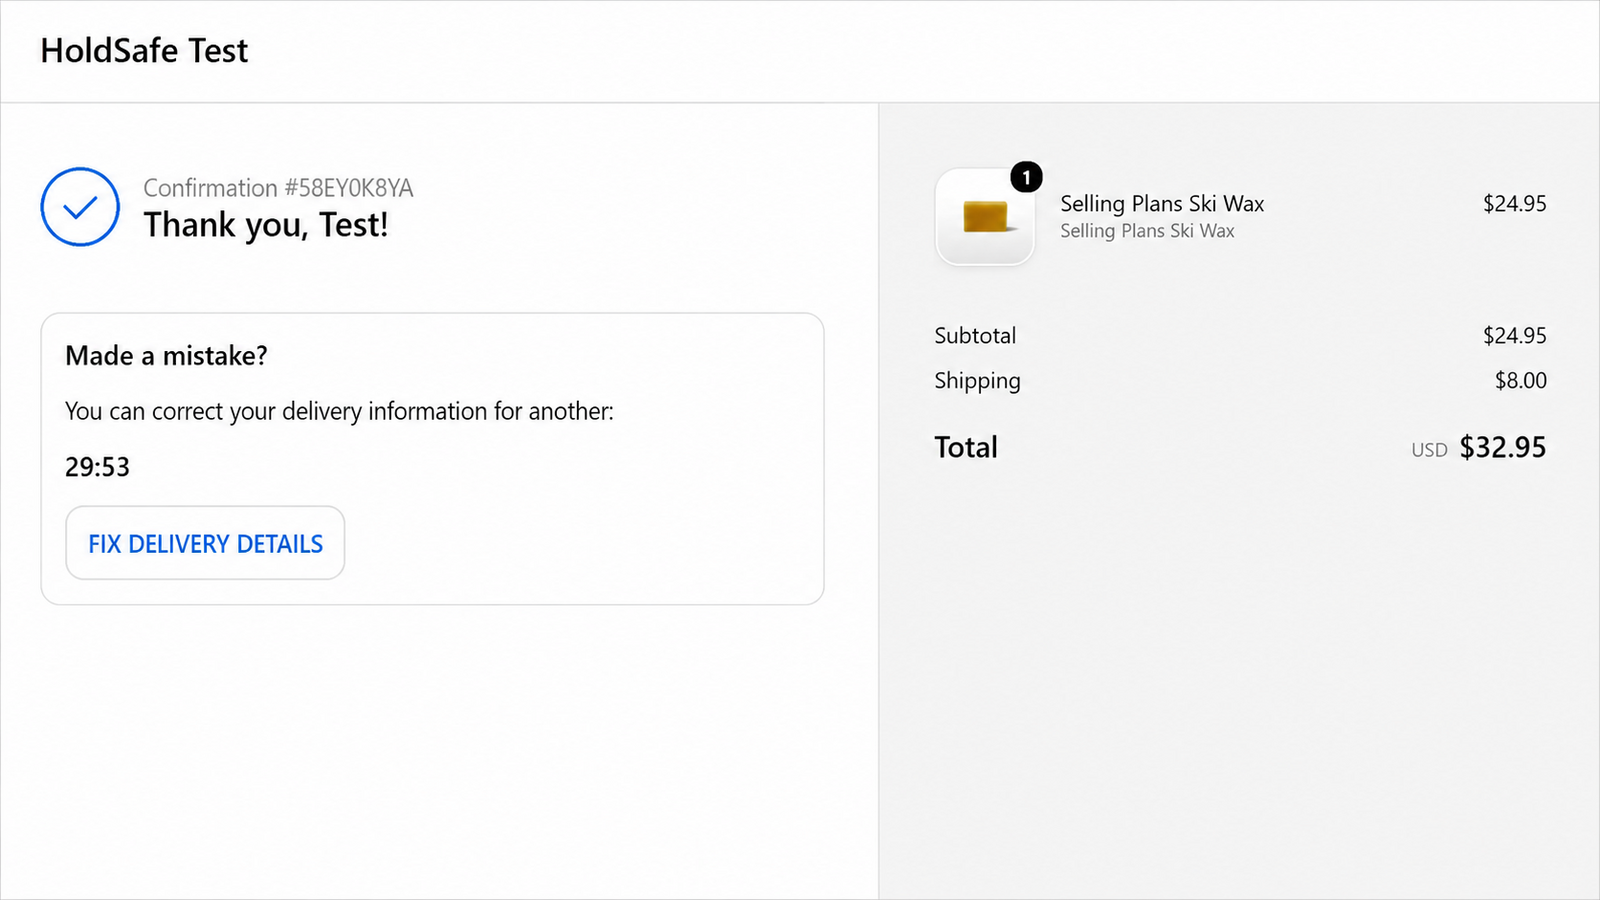Click the FIX DELIVERY DETAILS button
This screenshot has width=1600, height=900.
[205, 543]
